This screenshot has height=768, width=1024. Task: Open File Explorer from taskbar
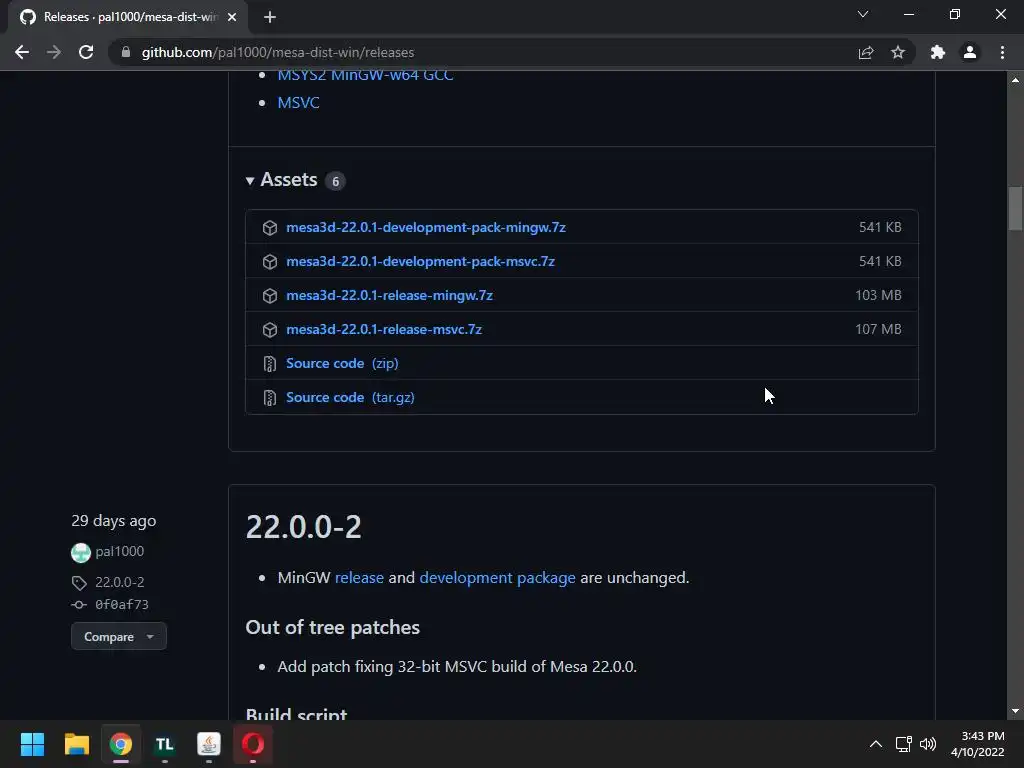[x=76, y=744]
